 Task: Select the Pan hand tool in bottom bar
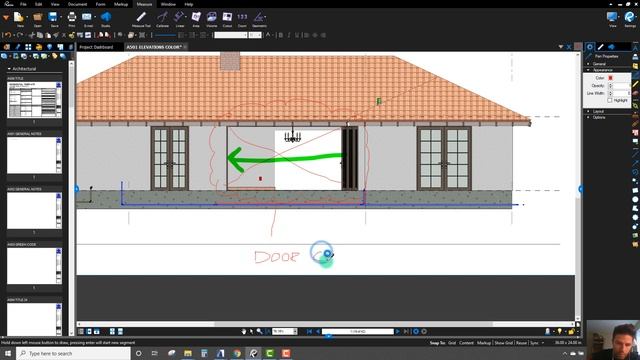[244, 331]
